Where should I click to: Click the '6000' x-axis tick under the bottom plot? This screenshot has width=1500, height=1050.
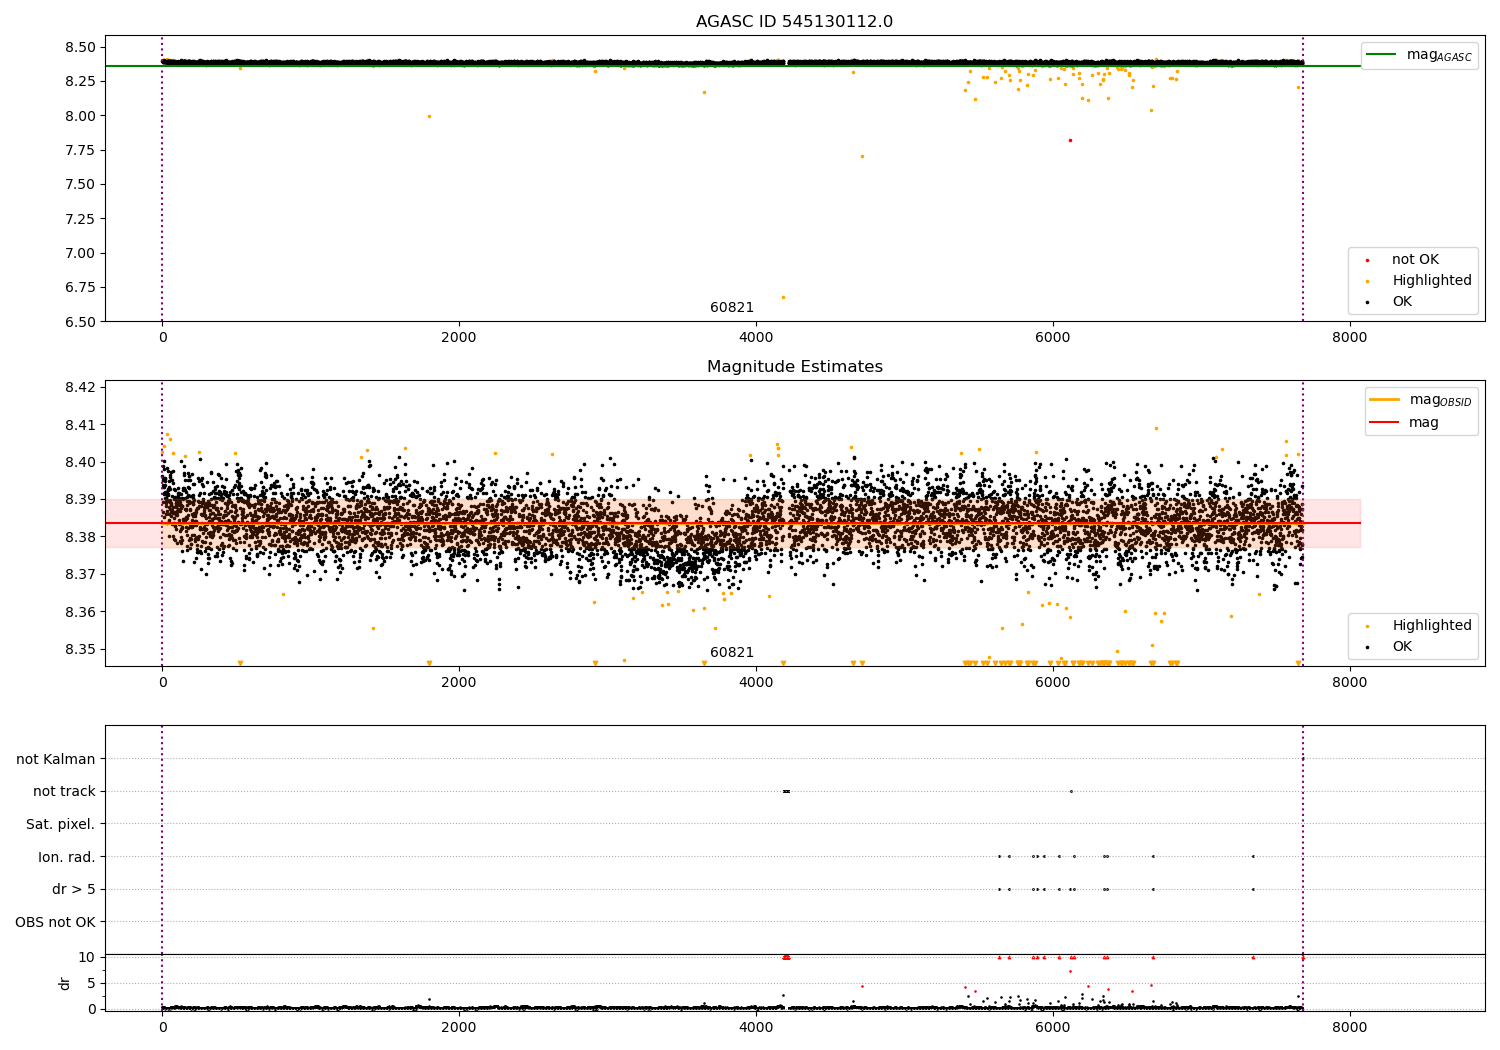click(x=1053, y=1027)
